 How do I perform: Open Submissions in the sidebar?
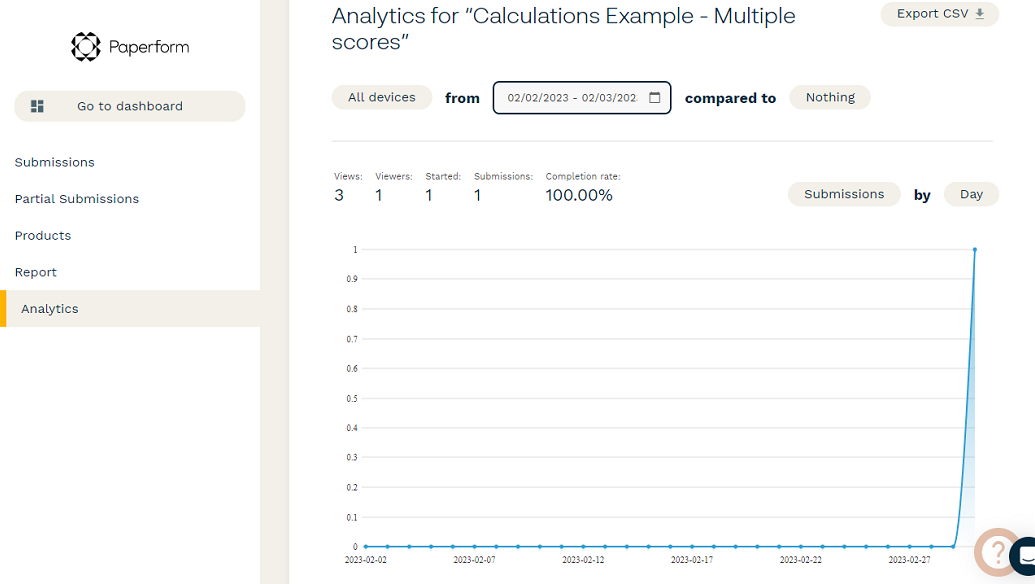(x=55, y=162)
